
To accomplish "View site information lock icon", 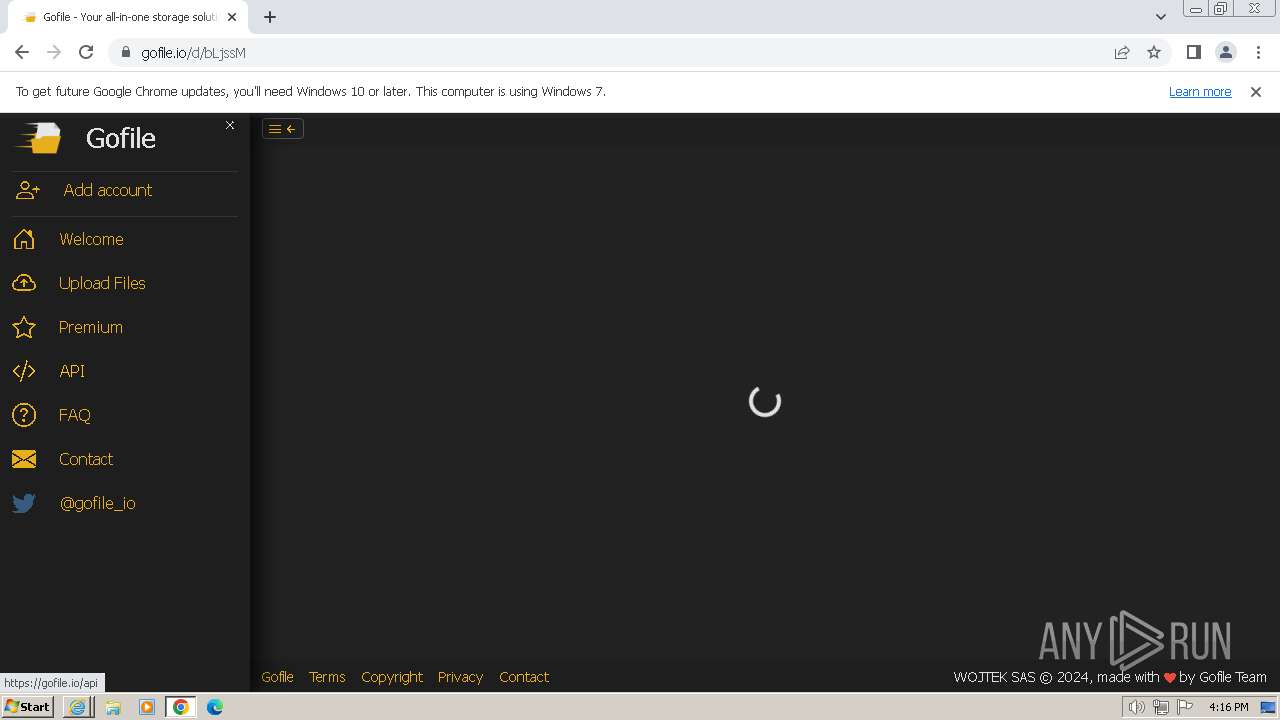I will pos(125,53).
